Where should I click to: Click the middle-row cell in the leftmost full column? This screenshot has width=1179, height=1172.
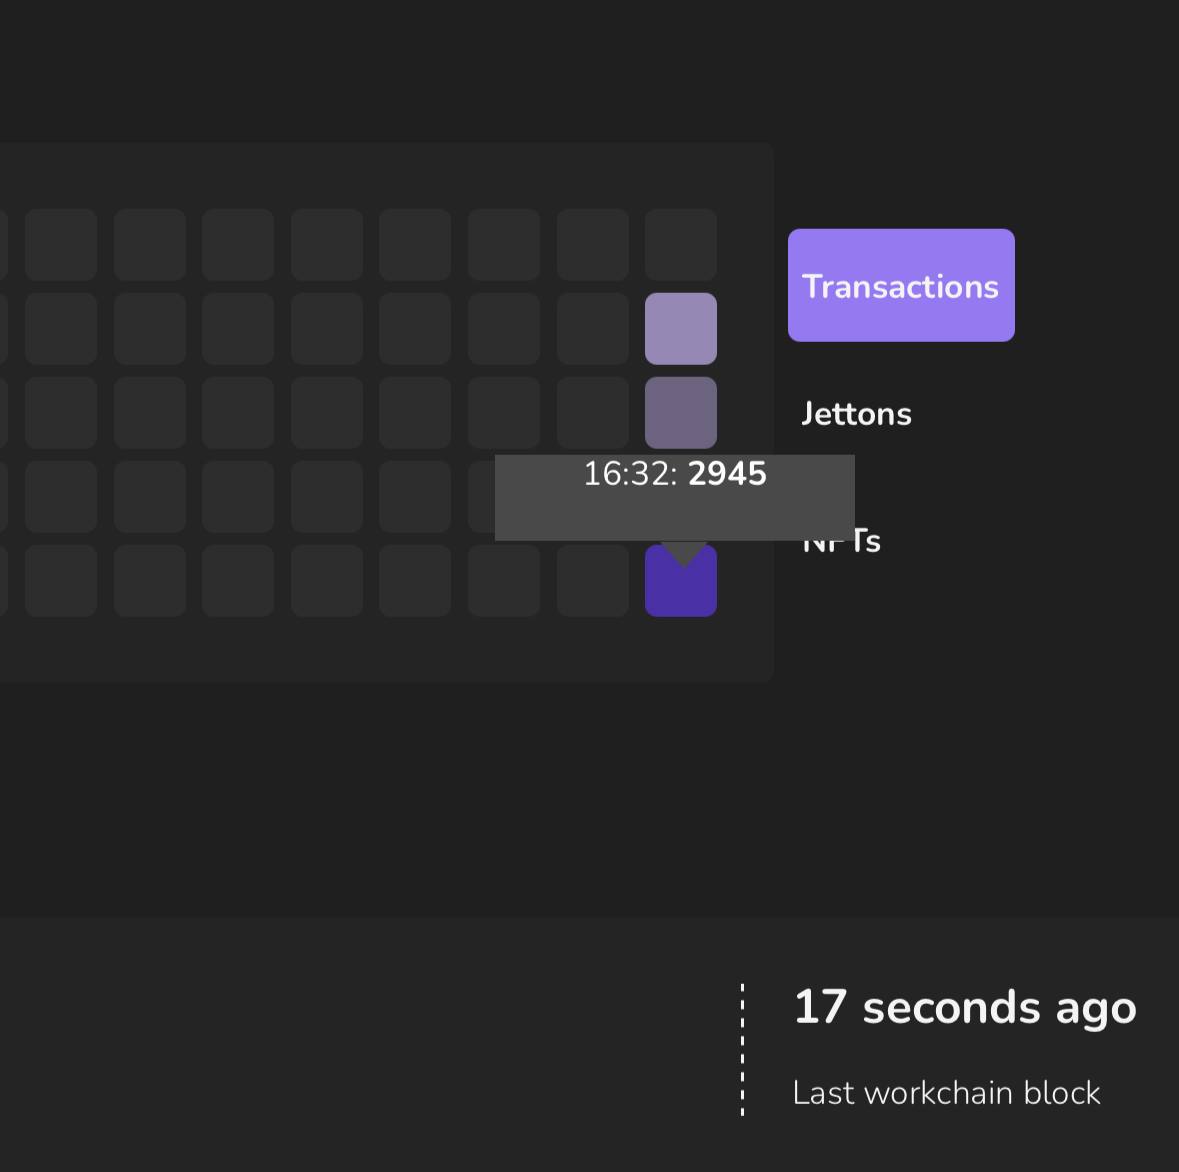coord(61,412)
